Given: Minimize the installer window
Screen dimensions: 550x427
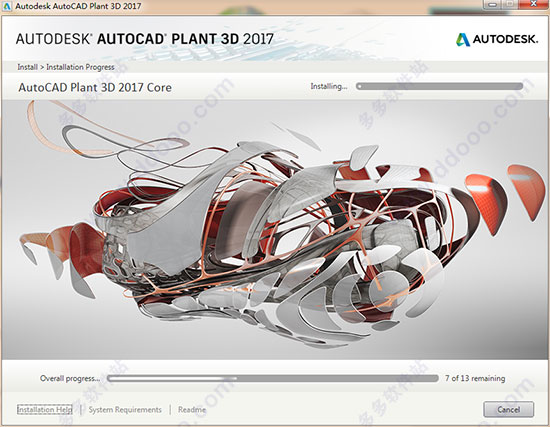Looking at the screenshot, I should click(493, 5).
